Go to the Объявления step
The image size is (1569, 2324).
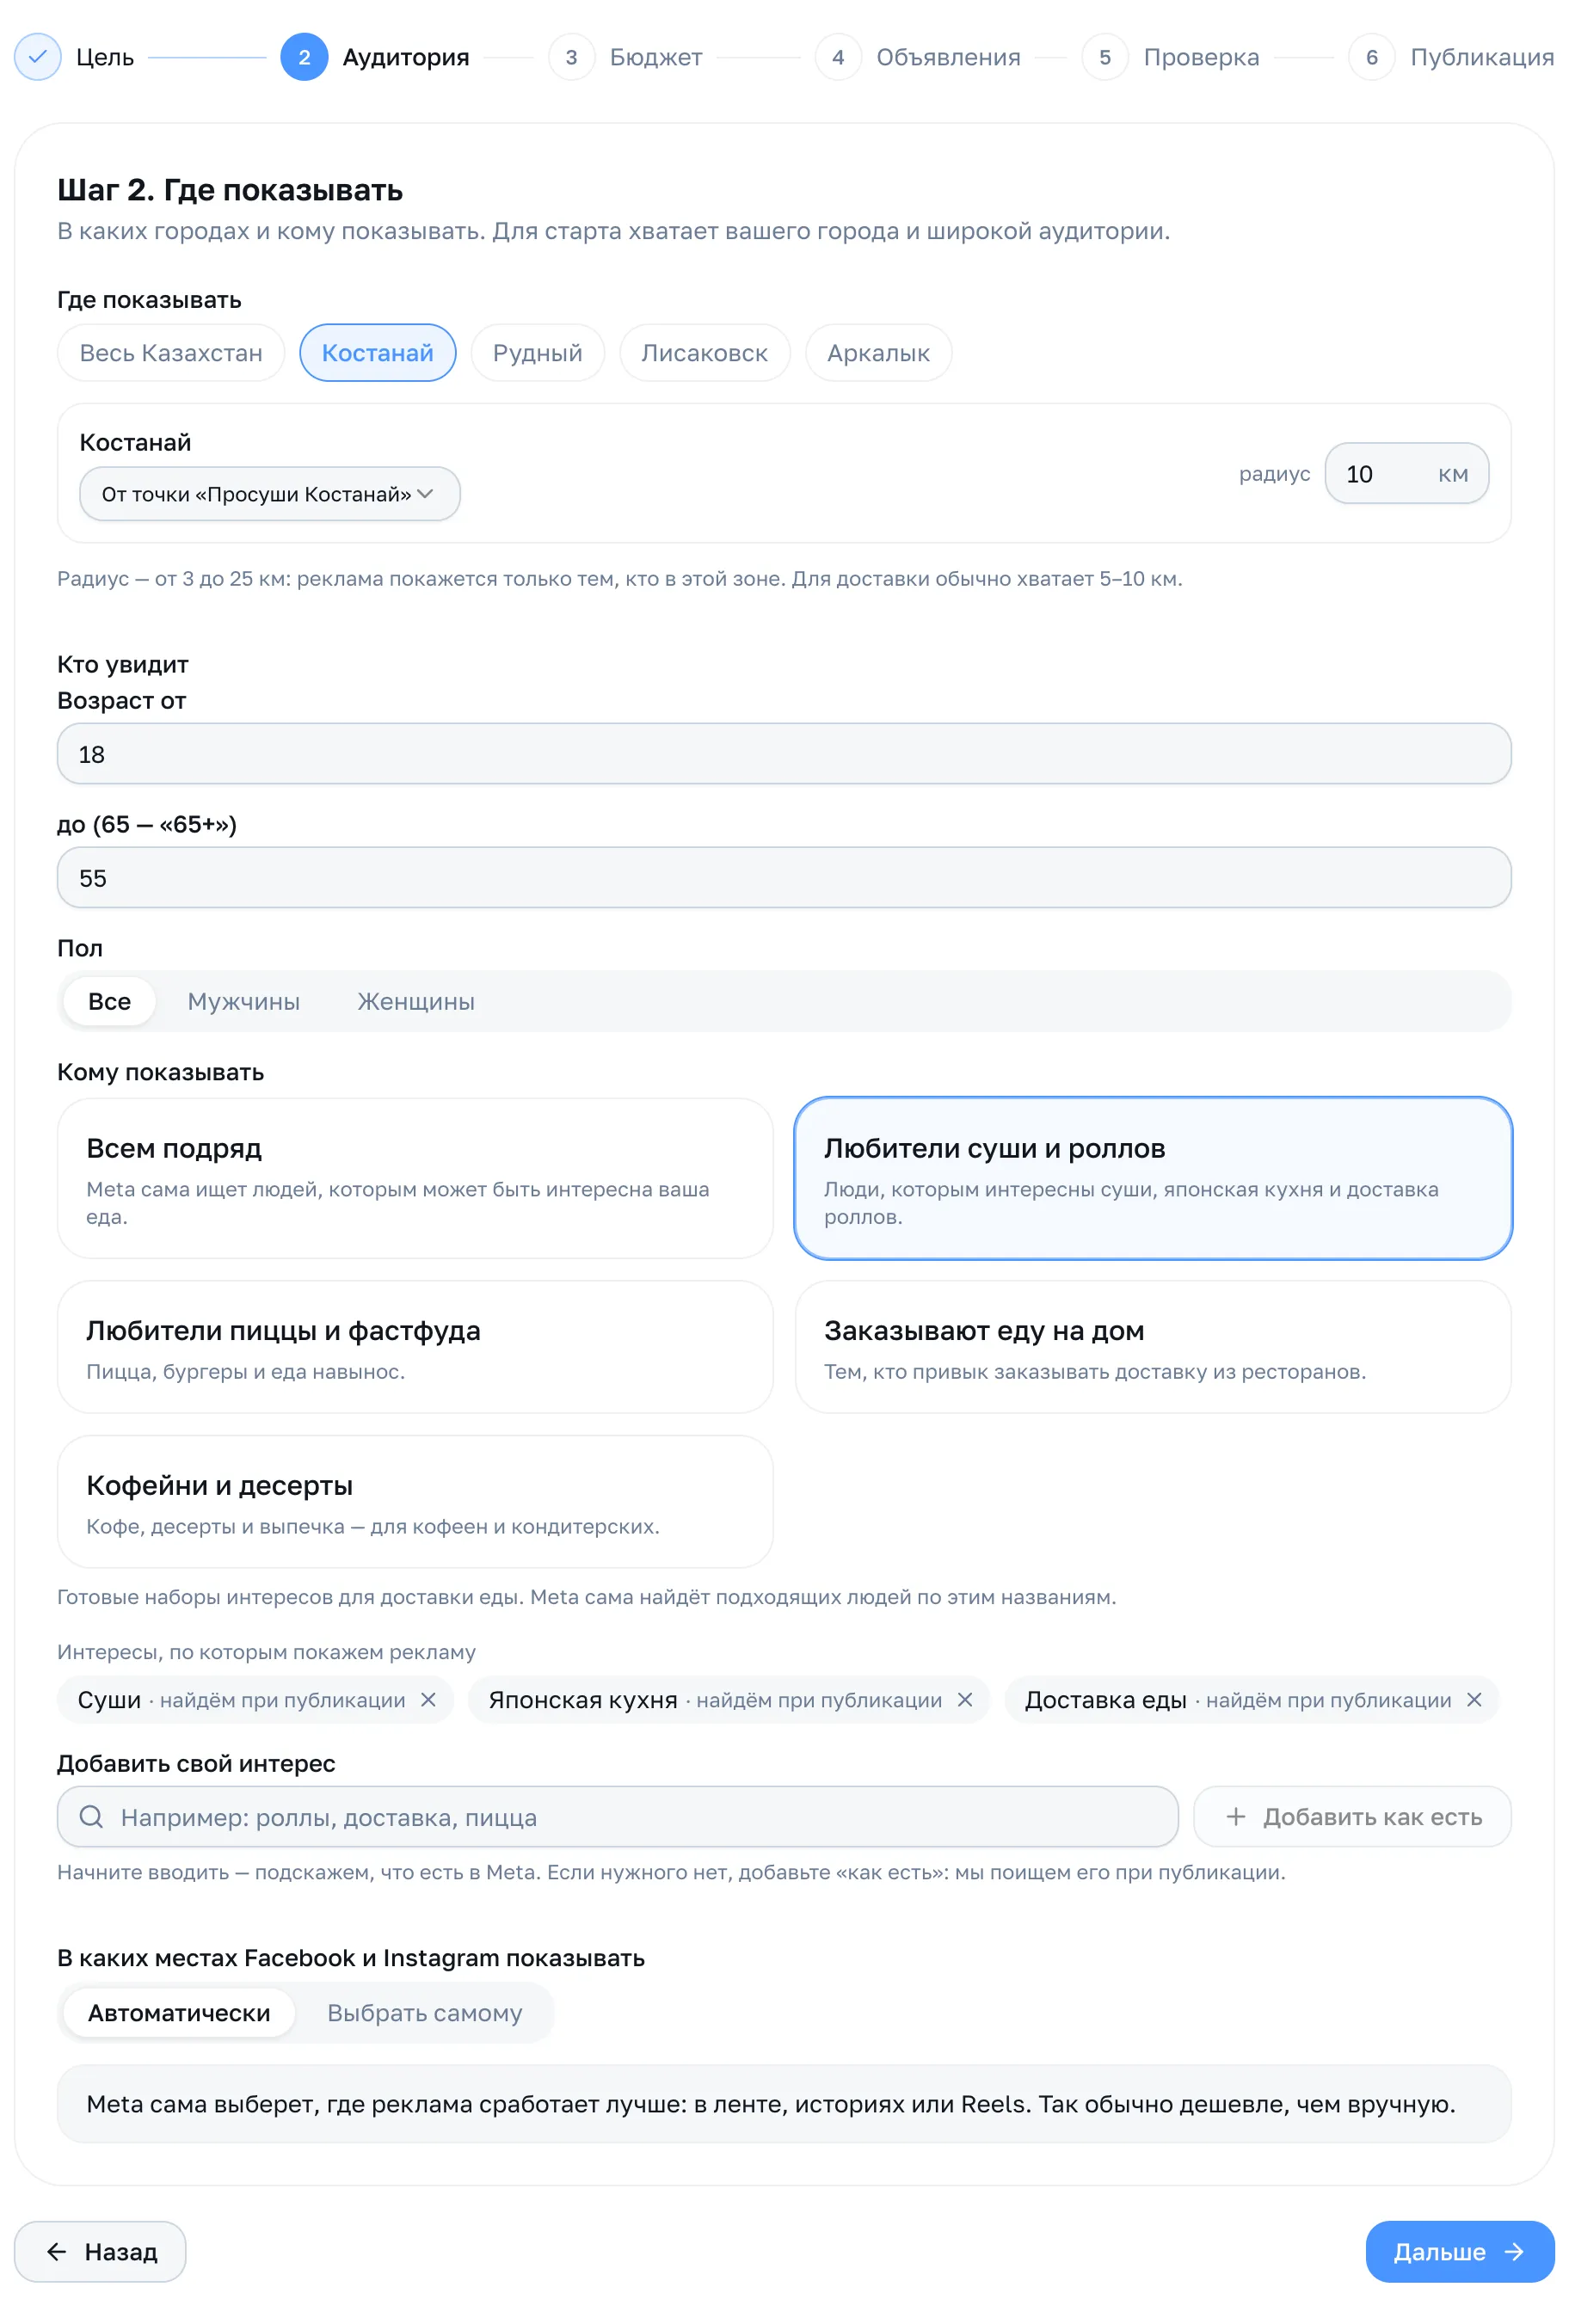coord(918,57)
